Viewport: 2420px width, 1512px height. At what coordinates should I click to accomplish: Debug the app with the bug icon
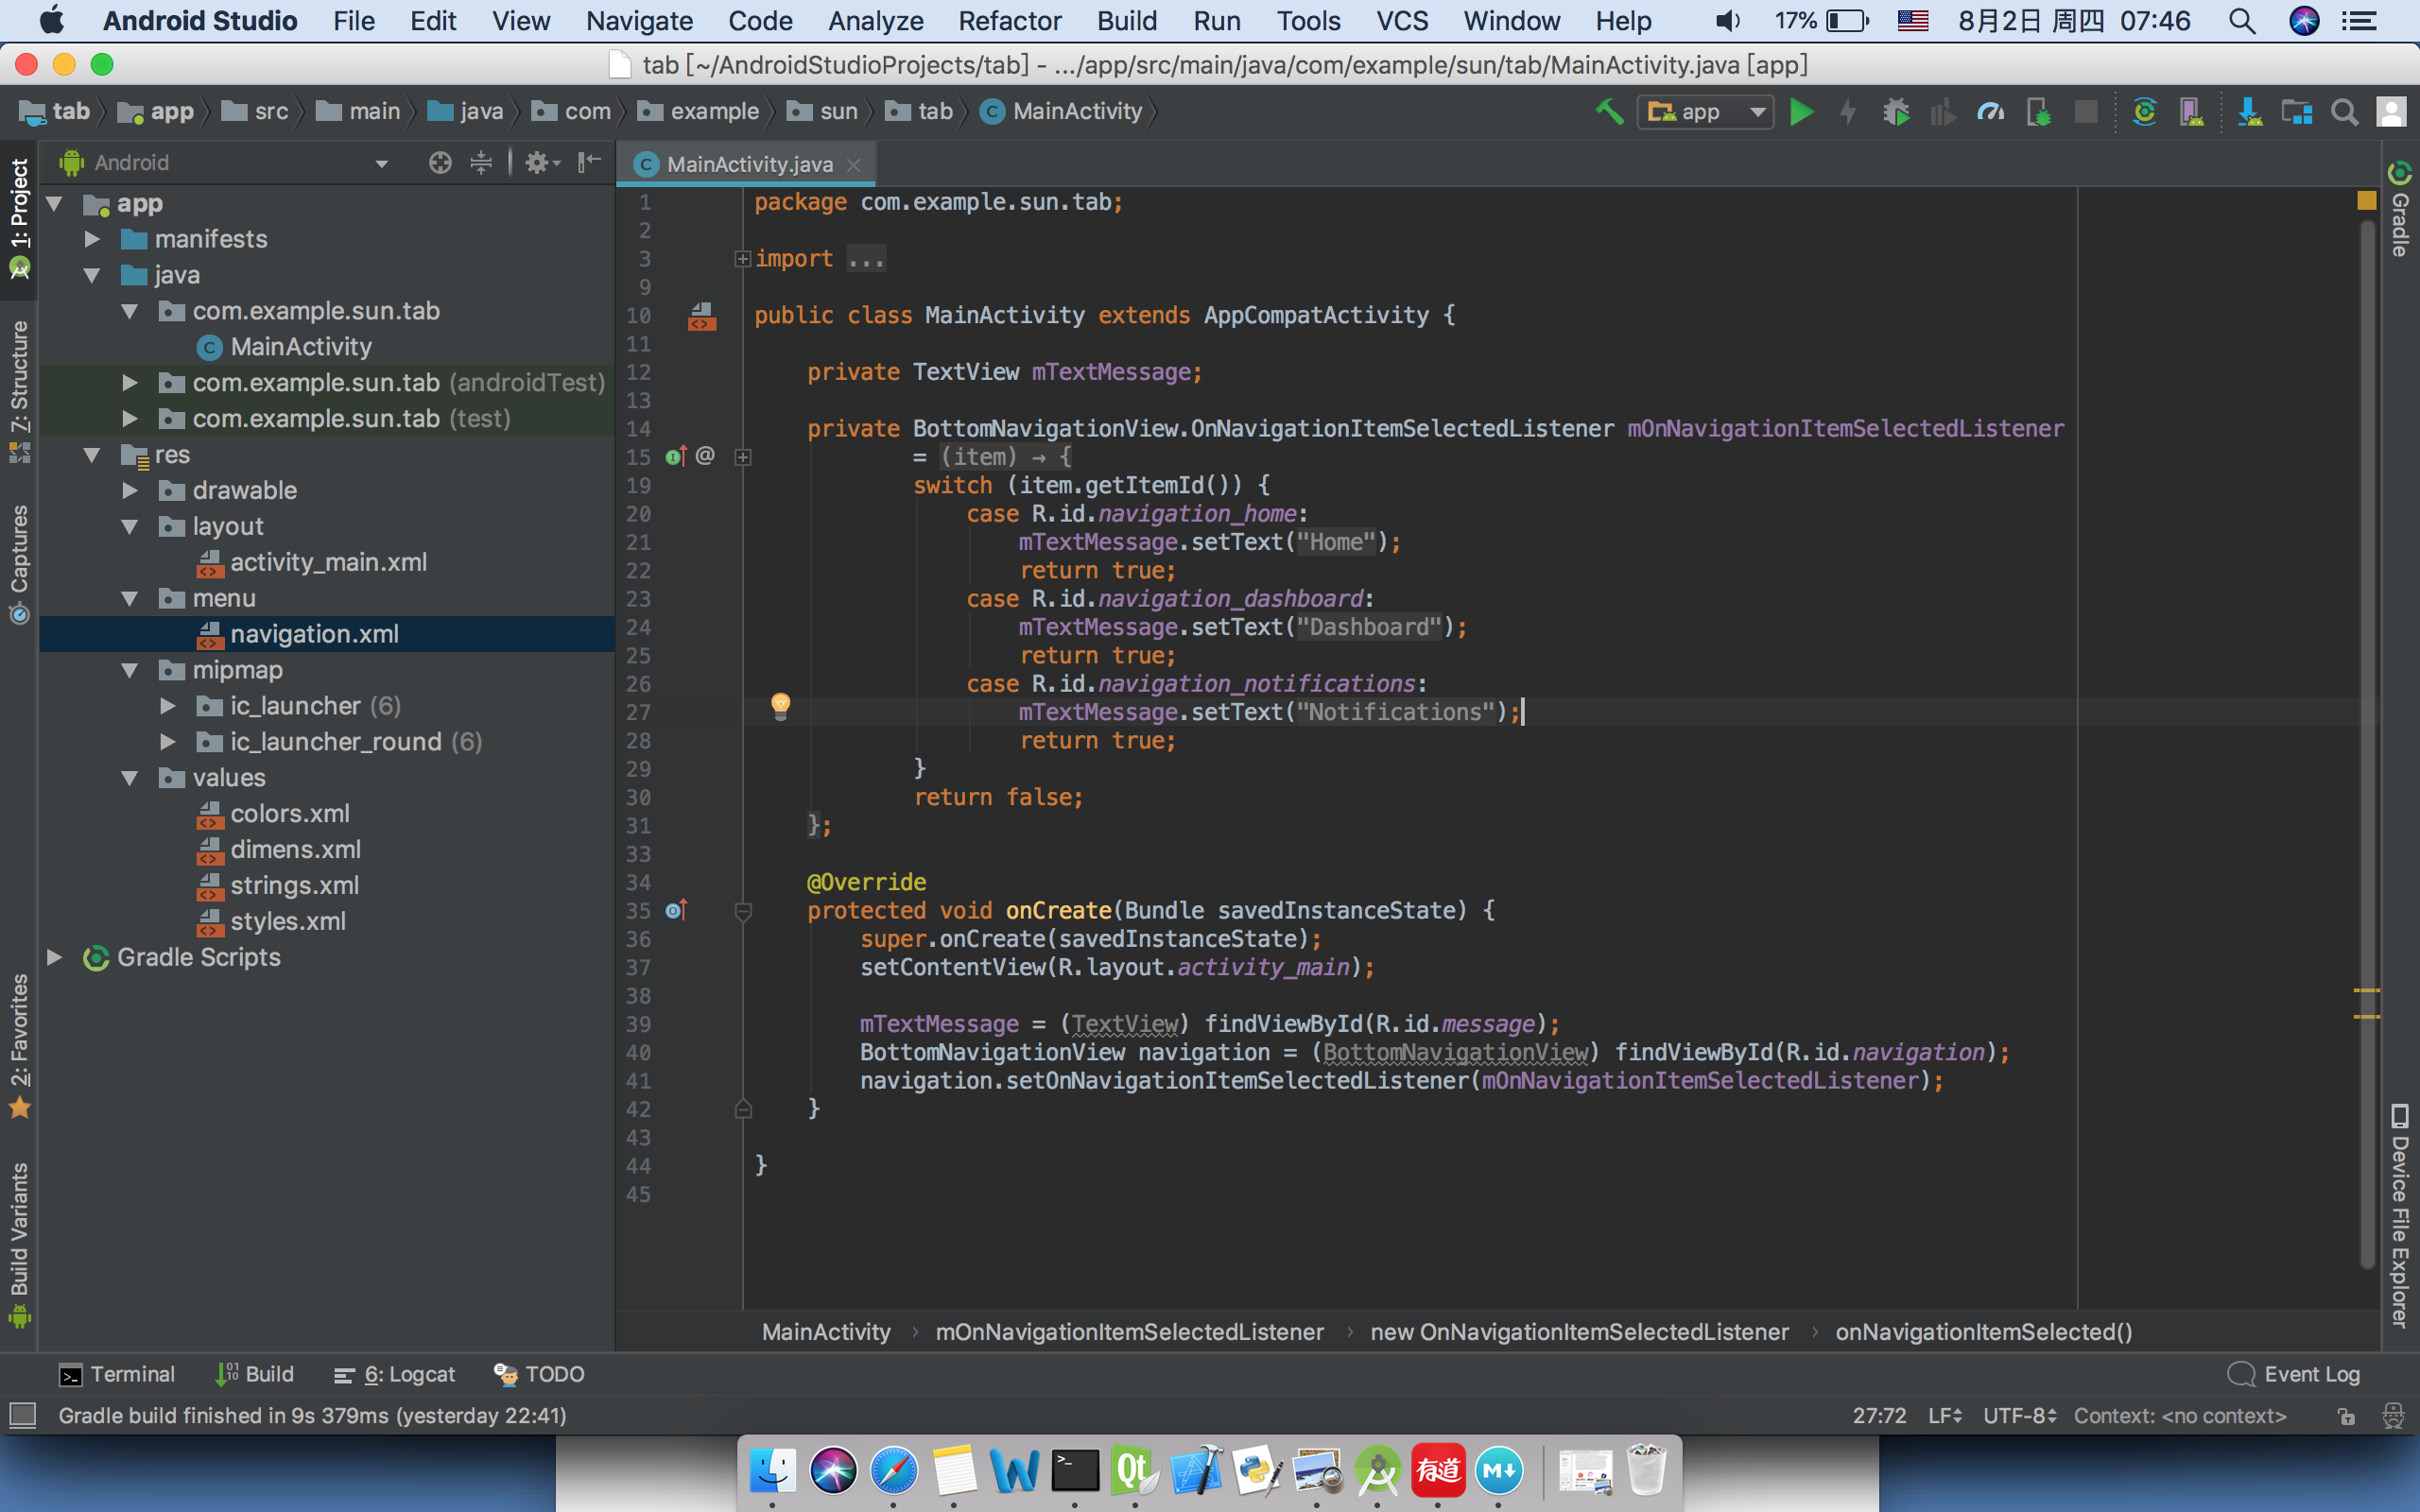[1895, 112]
